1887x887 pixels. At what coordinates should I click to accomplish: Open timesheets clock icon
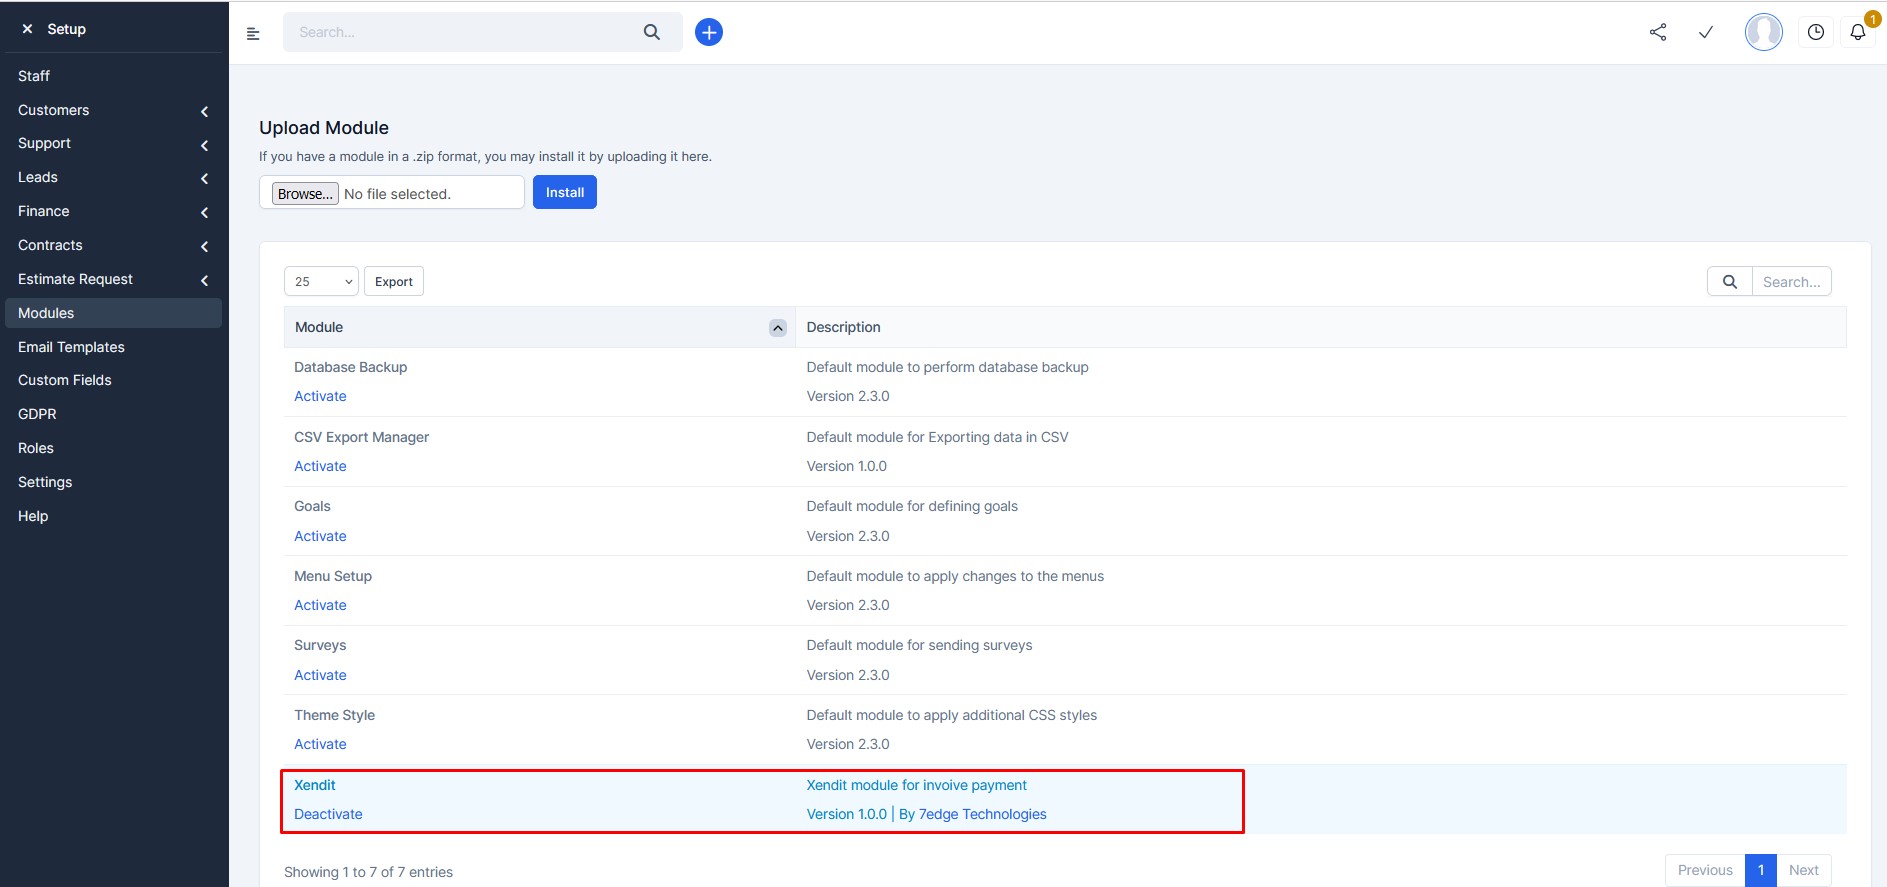click(1816, 32)
